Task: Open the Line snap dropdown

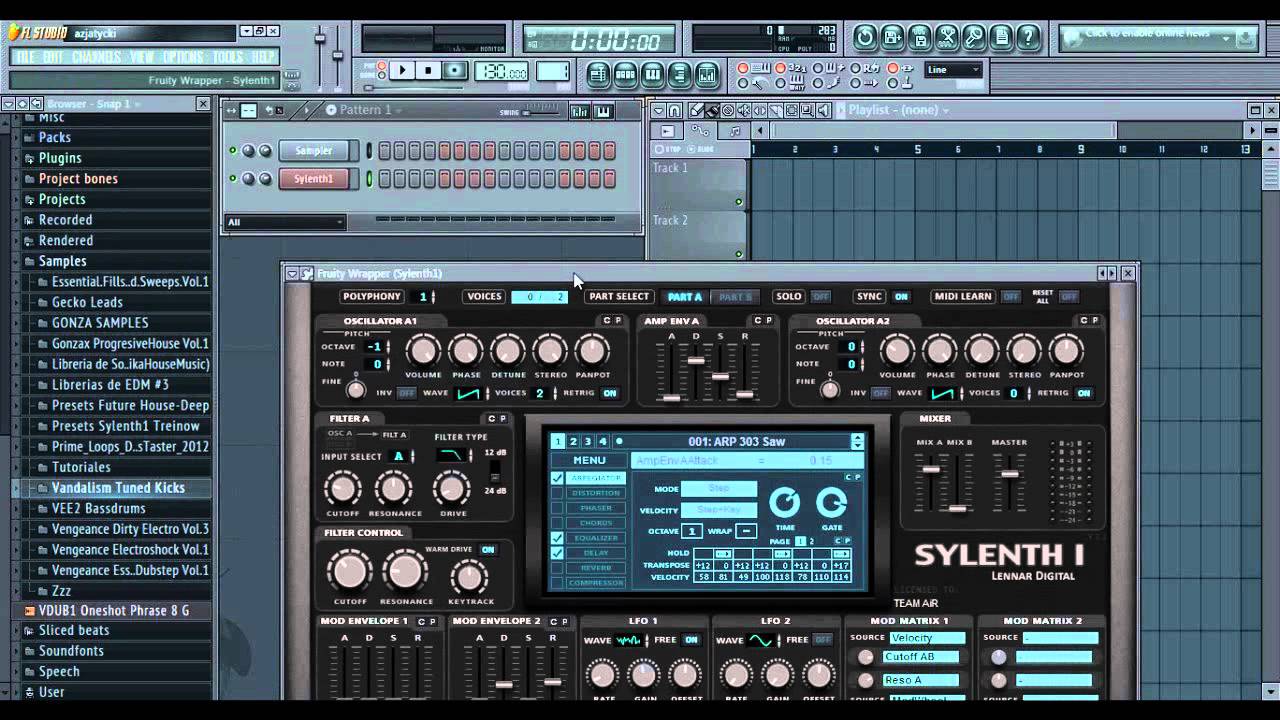Action: point(953,70)
